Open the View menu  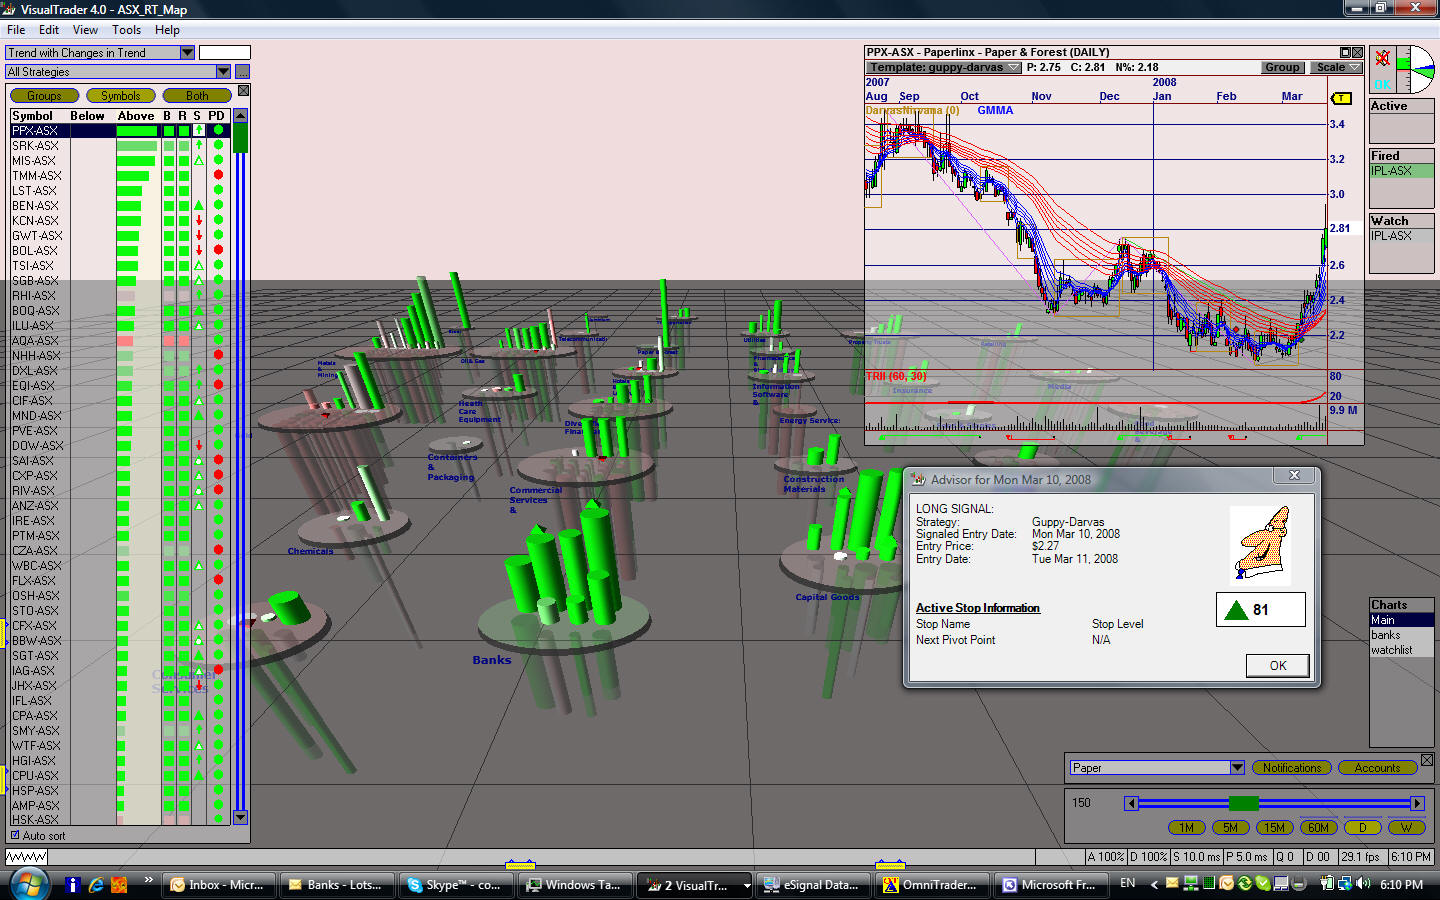tap(85, 30)
